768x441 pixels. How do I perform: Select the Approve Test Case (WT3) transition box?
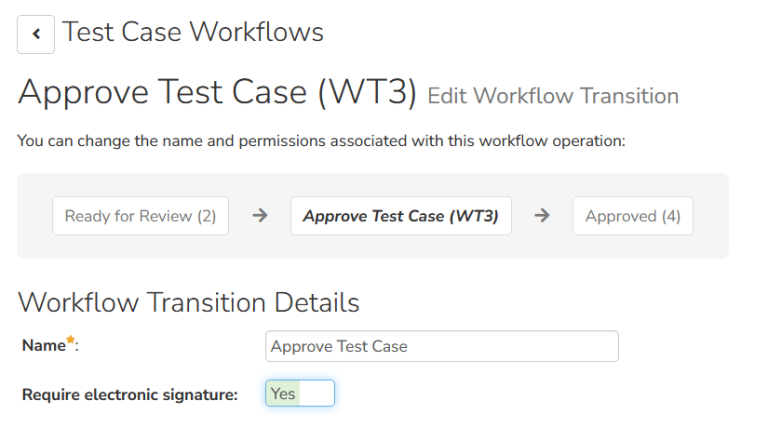[401, 216]
